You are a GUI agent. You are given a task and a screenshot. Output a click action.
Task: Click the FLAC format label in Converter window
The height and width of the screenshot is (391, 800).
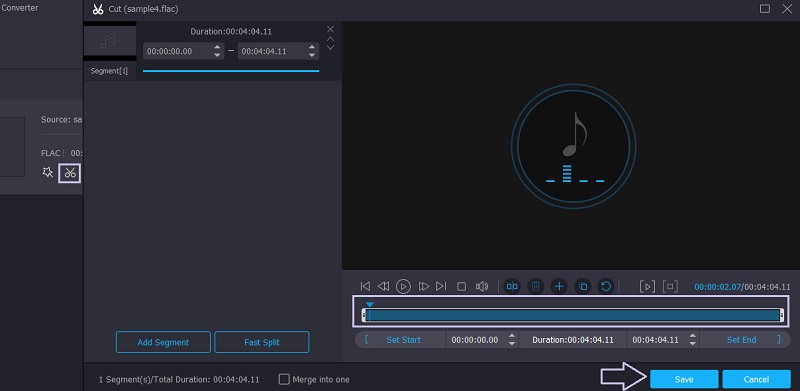pyautogui.click(x=51, y=153)
